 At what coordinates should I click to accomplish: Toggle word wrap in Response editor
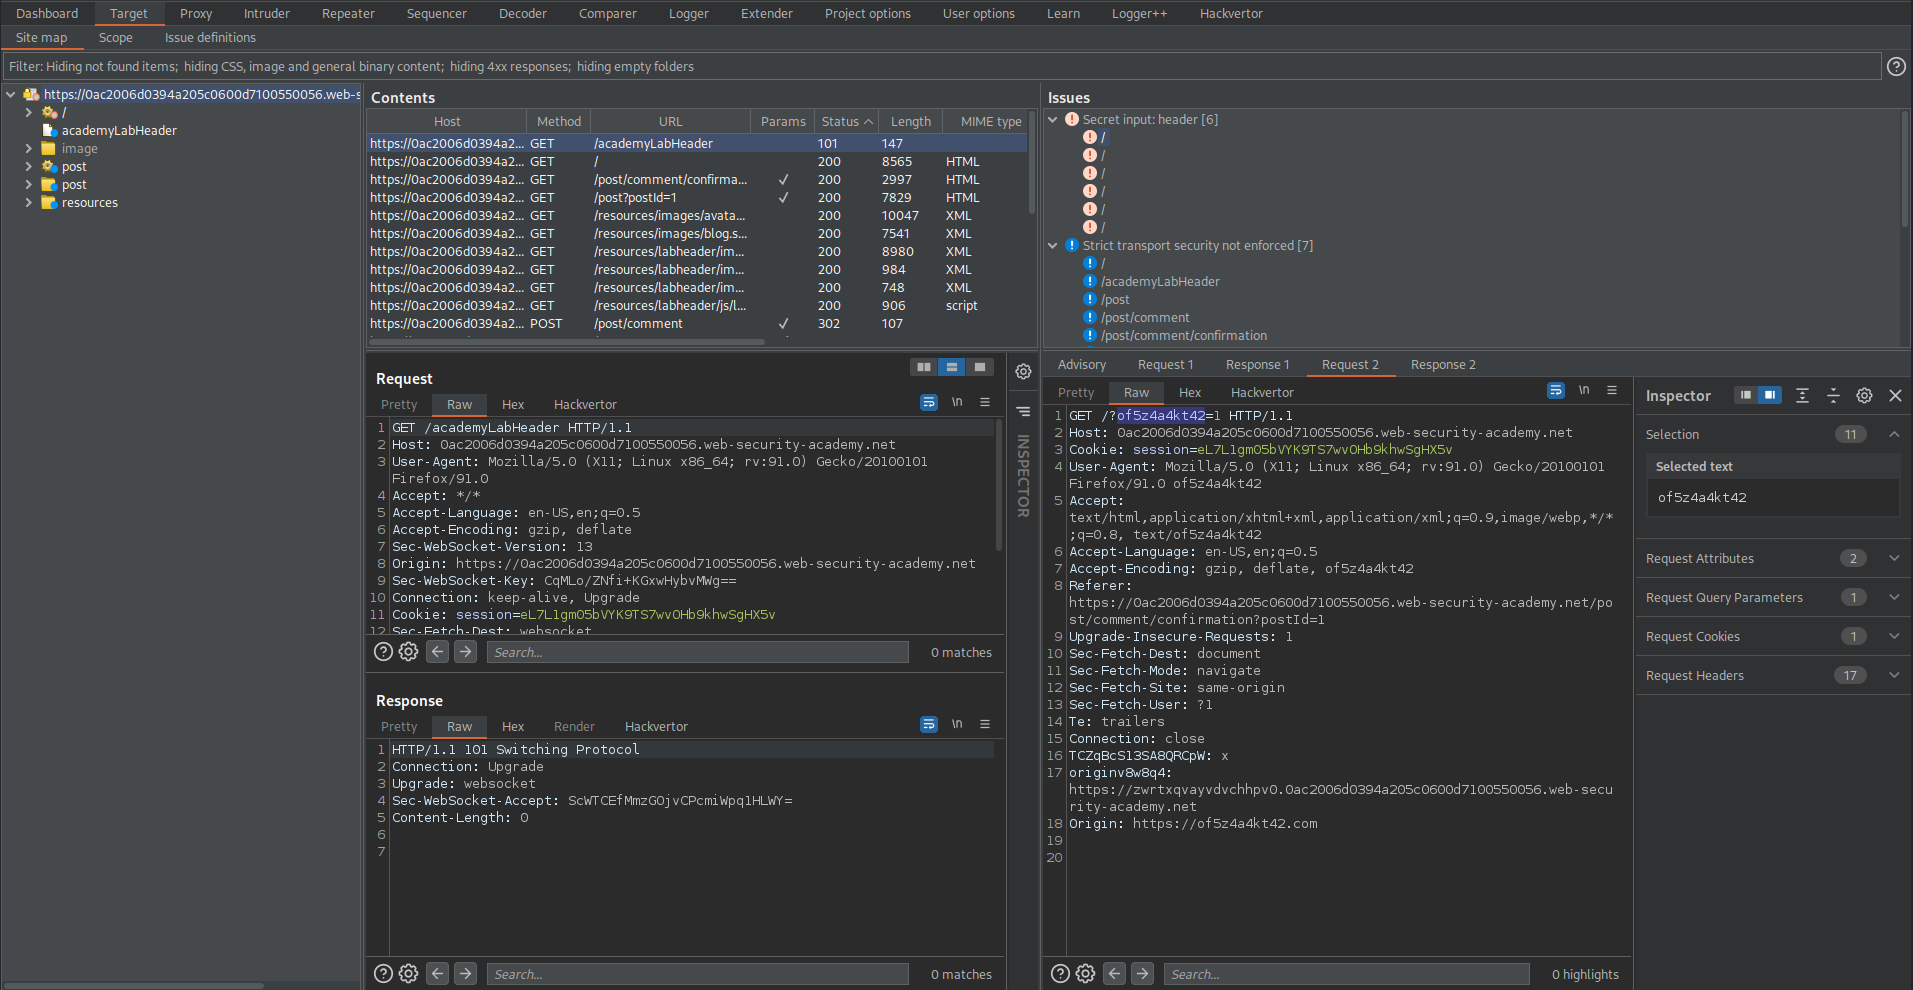tap(929, 724)
